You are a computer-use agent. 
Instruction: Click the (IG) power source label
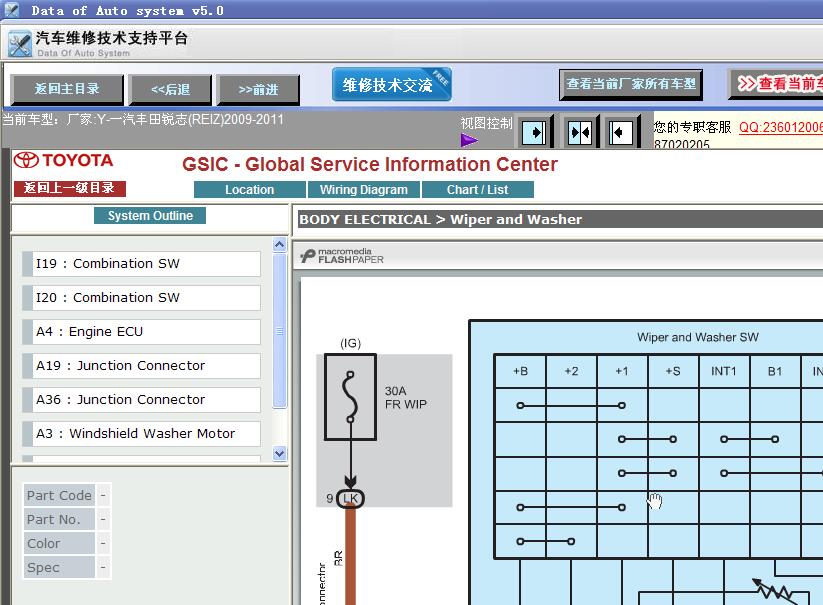351,343
